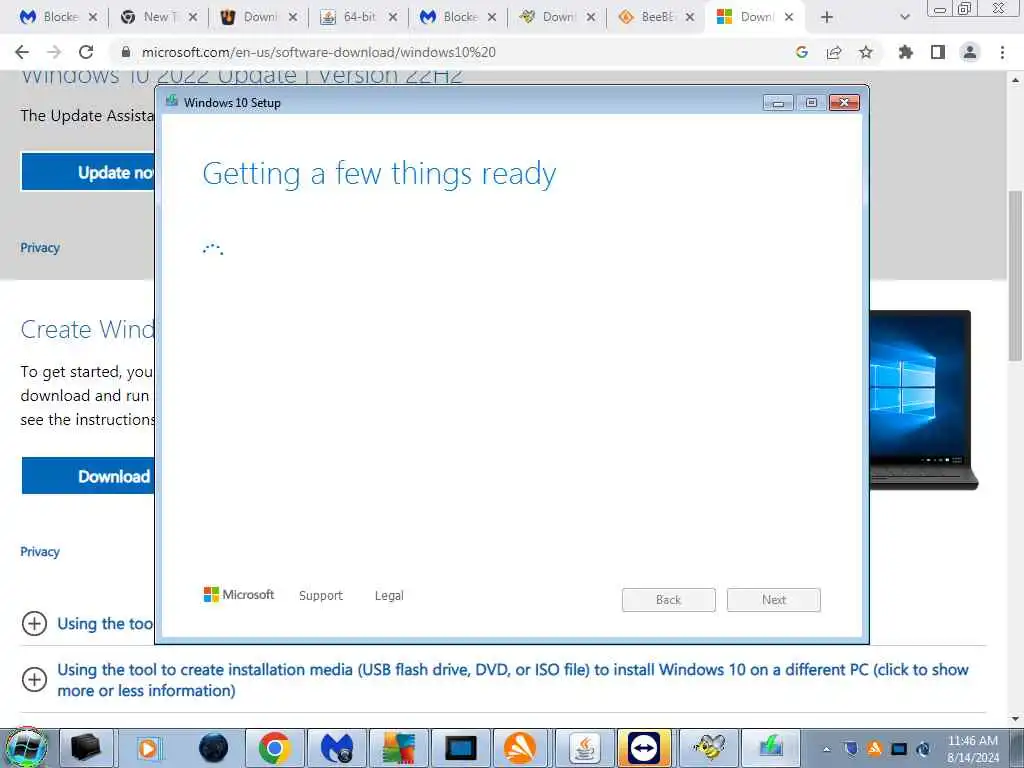The height and width of the screenshot is (768, 1024).
Task: Click the Google icon in the address bar
Action: coord(802,52)
